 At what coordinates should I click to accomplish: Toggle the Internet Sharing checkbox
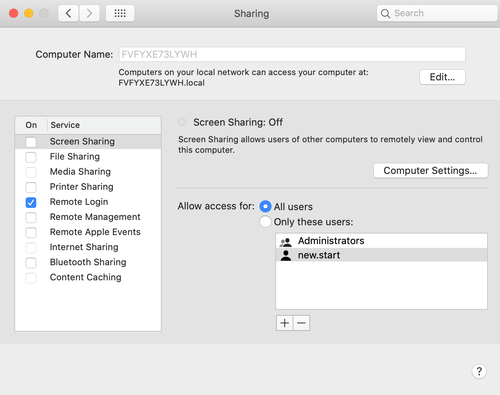click(31, 247)
